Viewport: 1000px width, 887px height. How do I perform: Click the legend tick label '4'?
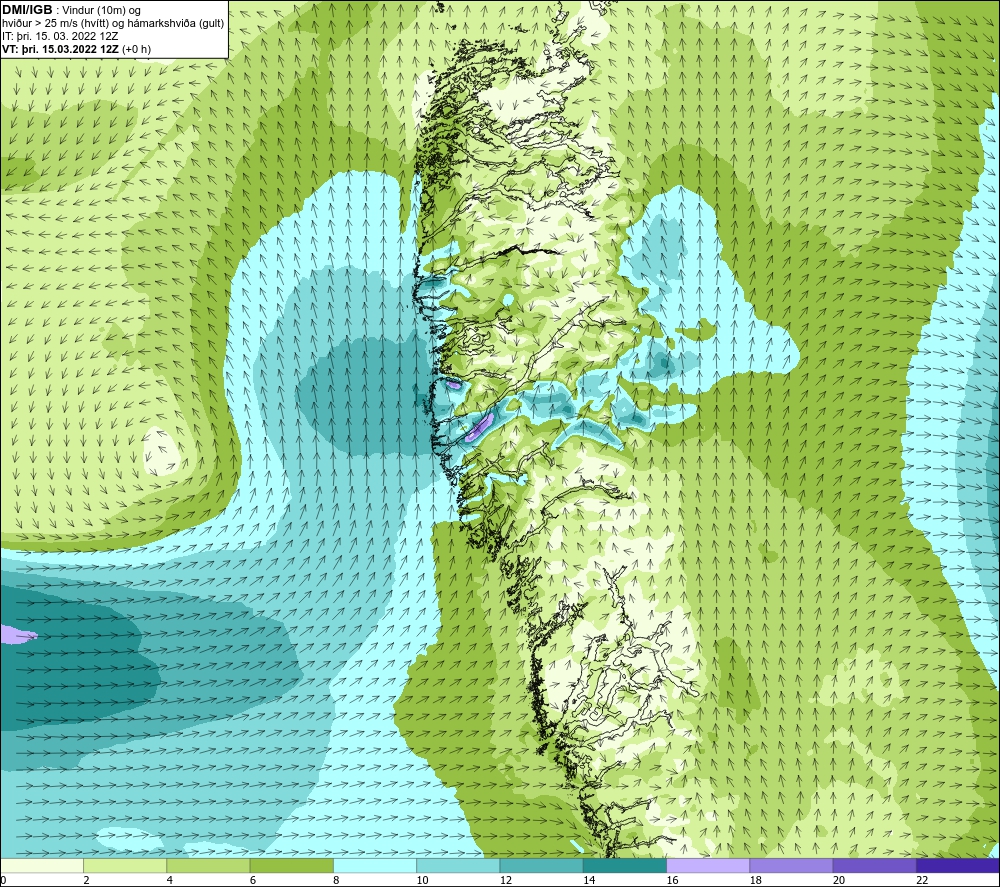170,881
